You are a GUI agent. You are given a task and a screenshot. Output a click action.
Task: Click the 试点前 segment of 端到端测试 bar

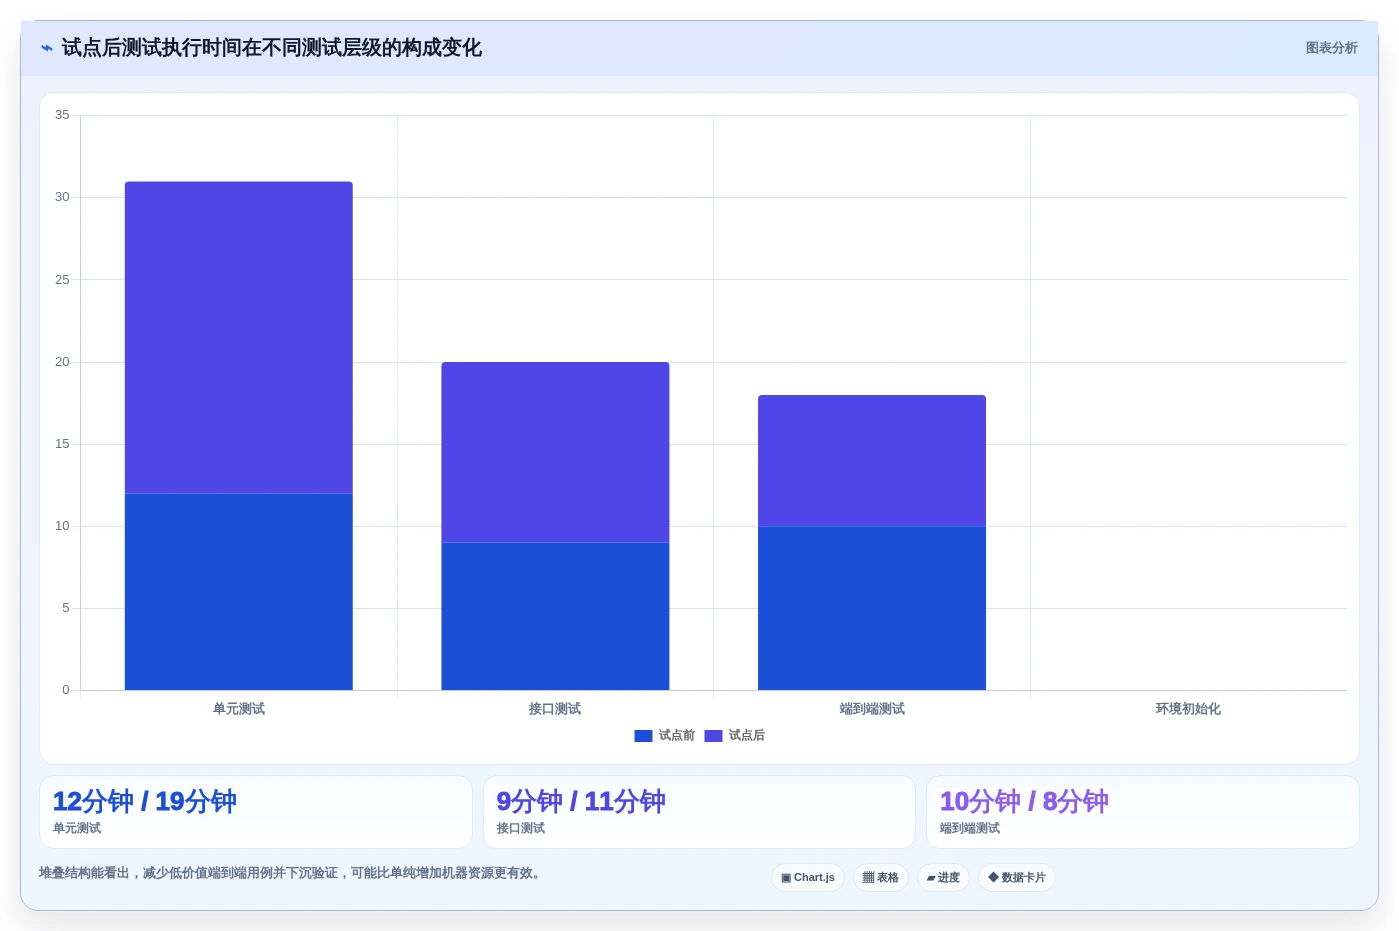coord(872,608)
